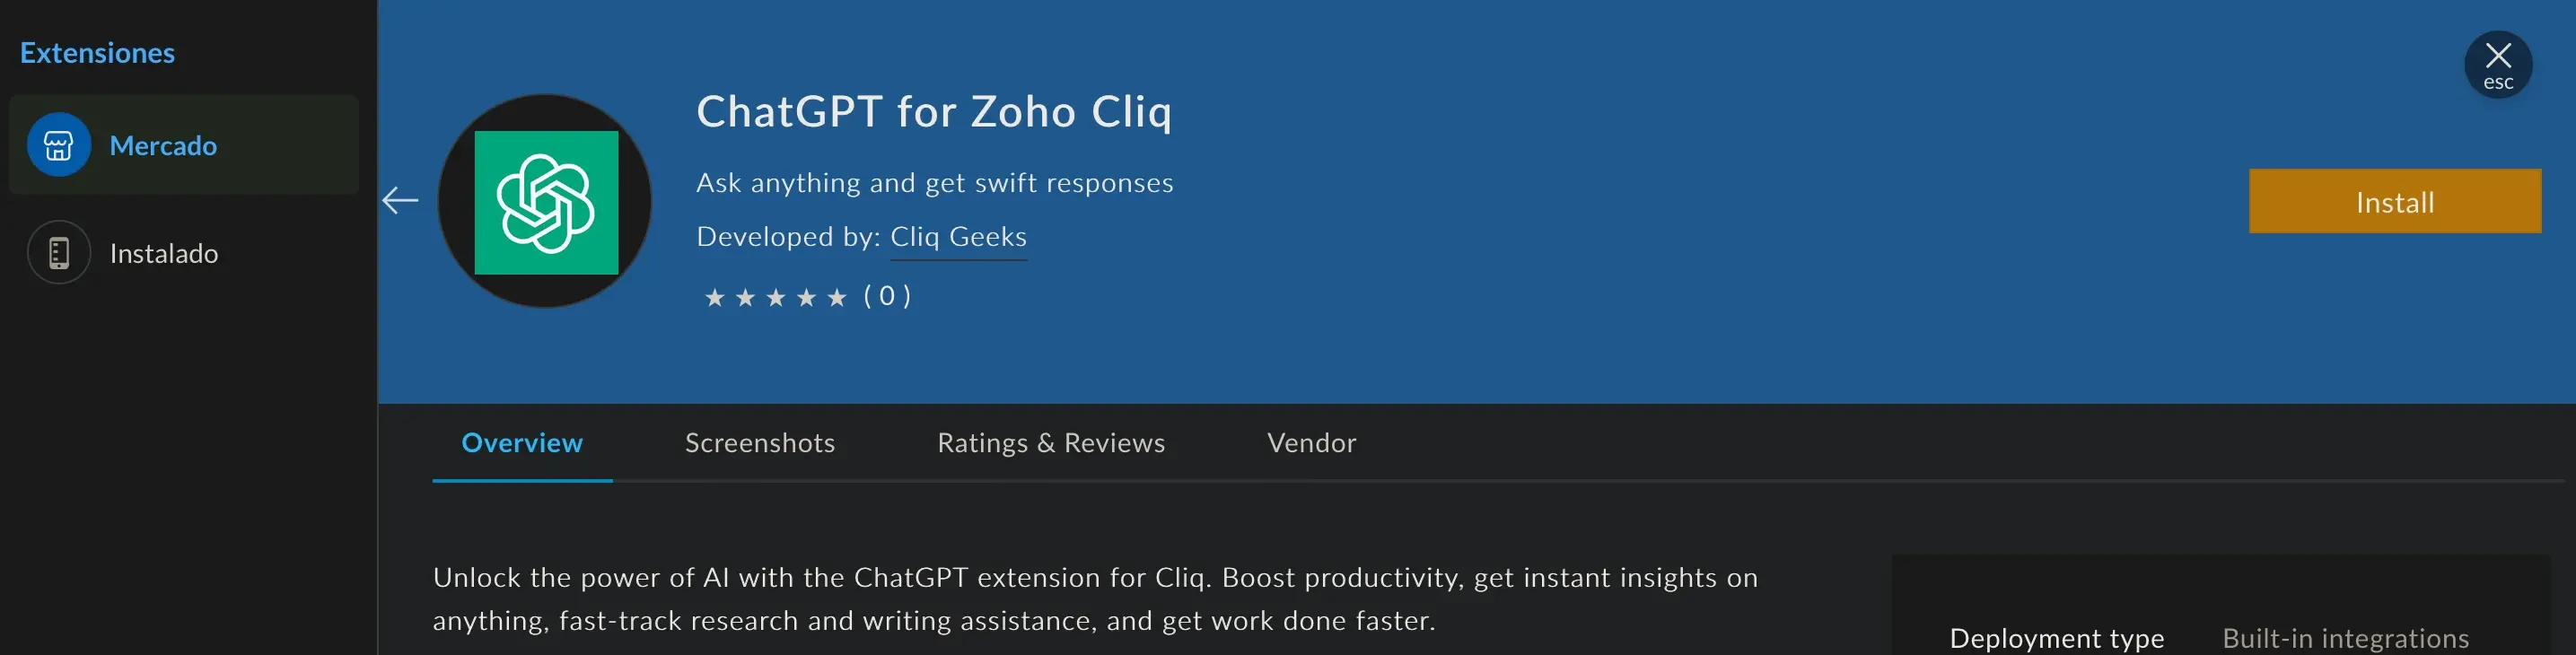The width and height of the screenshot is (2576, 655).
Task: Open the Cliq Geeks developer page
Action: pyautogui.click(x=958, y=236)
